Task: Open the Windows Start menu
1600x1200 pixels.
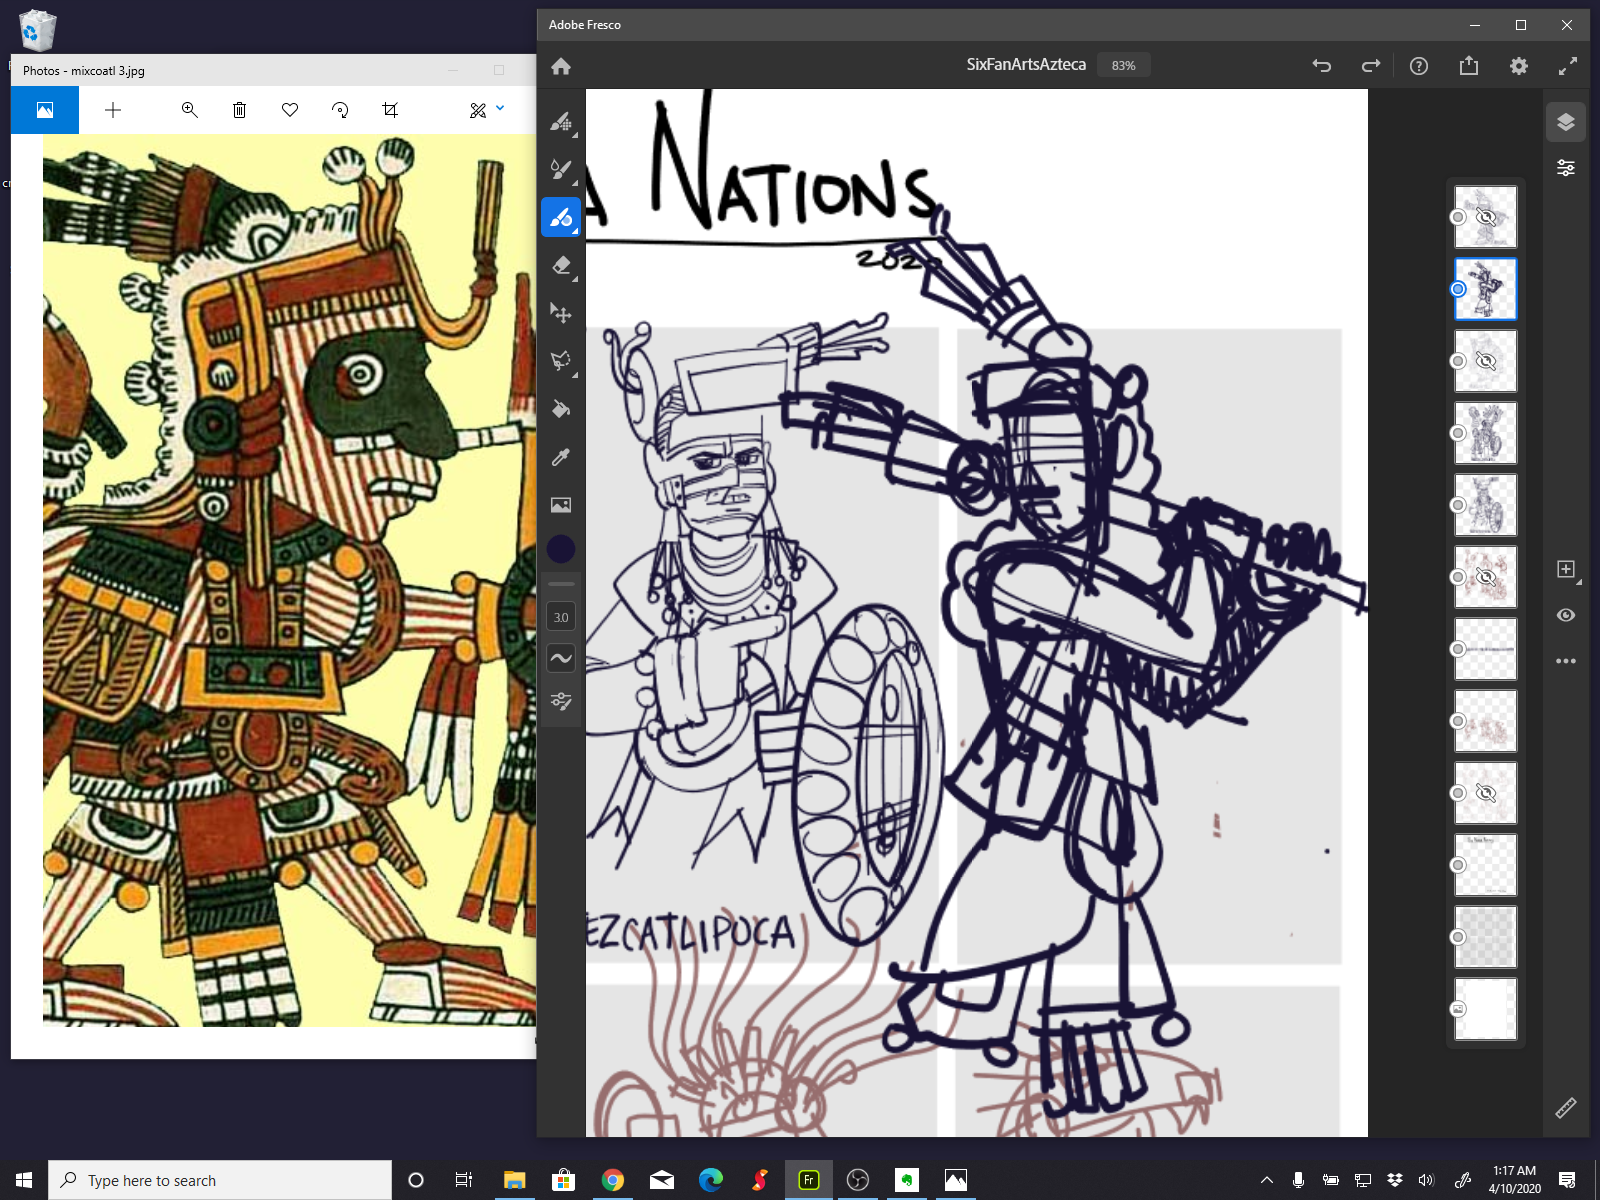Action: (24, 1180)
